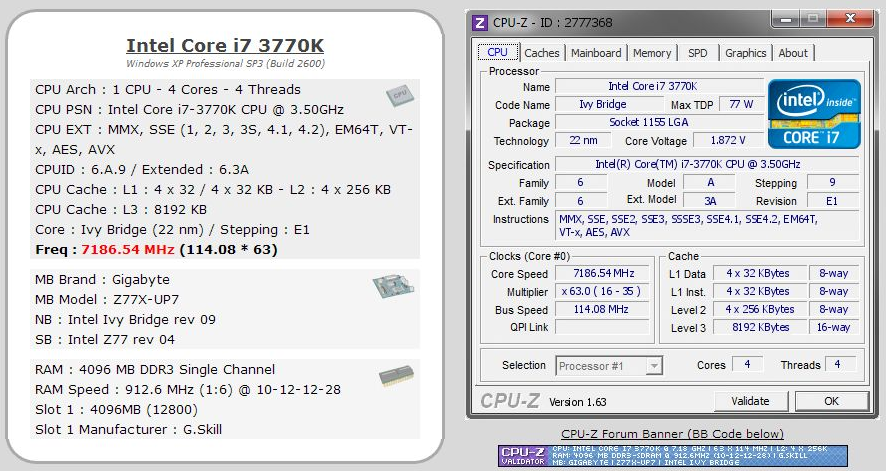Go to the Graphics tab
The image size is (886, 471).
pos(745,53)
